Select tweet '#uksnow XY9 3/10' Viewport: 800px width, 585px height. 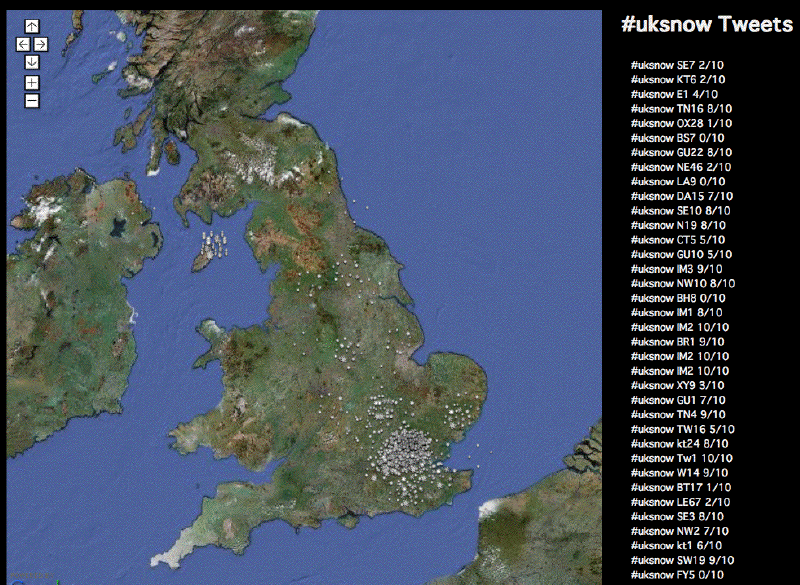(678, 386)
